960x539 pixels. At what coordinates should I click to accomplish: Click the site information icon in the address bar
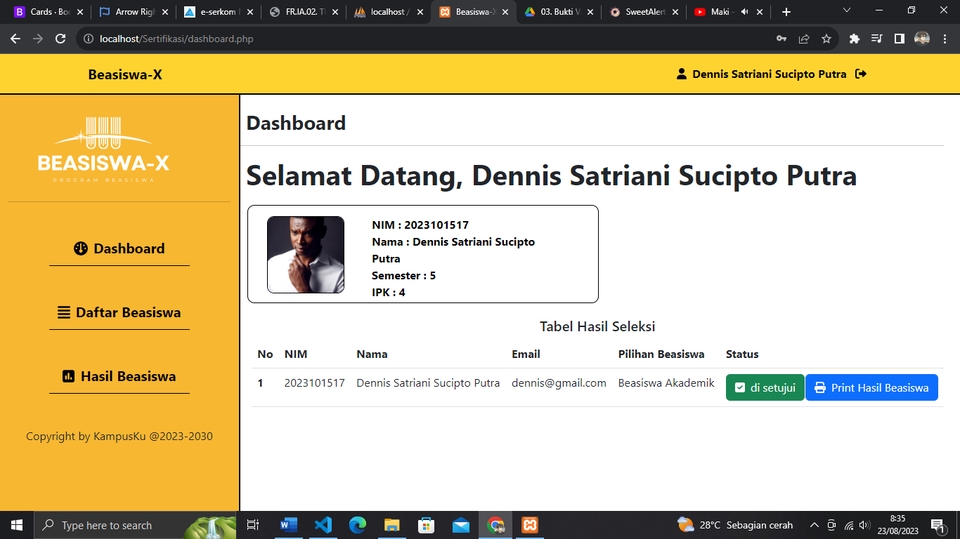click(89, 39)
